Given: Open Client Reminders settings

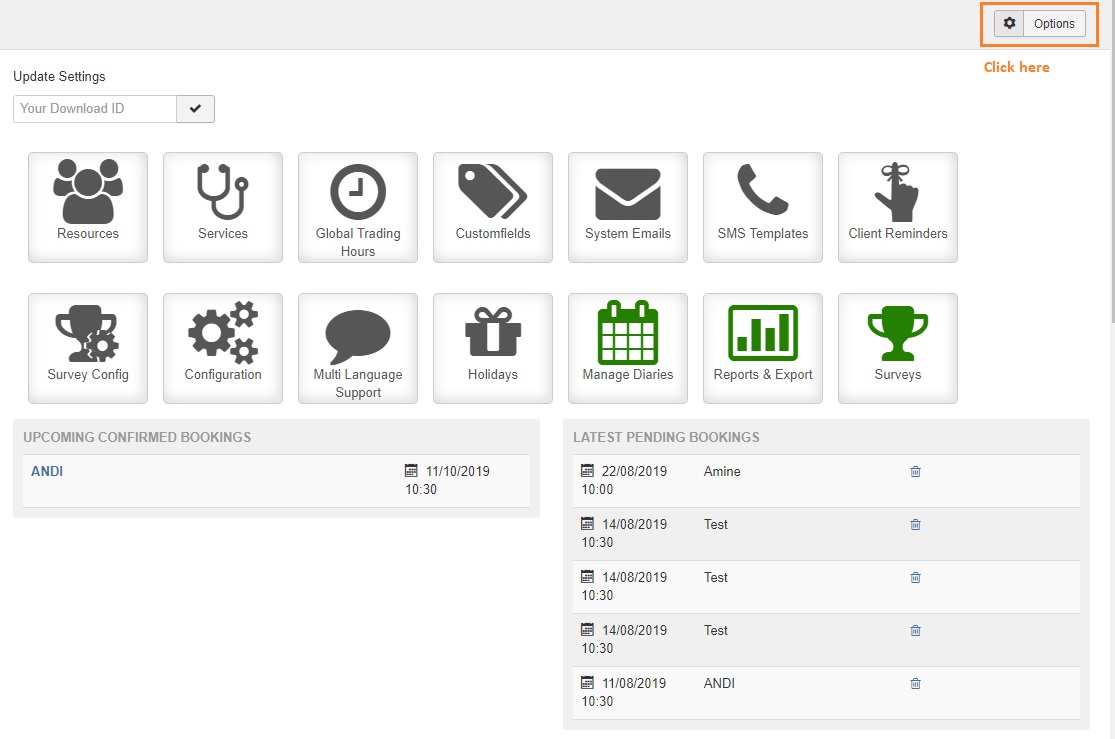Looking at the screenshot, I should [x=897, y=207].
